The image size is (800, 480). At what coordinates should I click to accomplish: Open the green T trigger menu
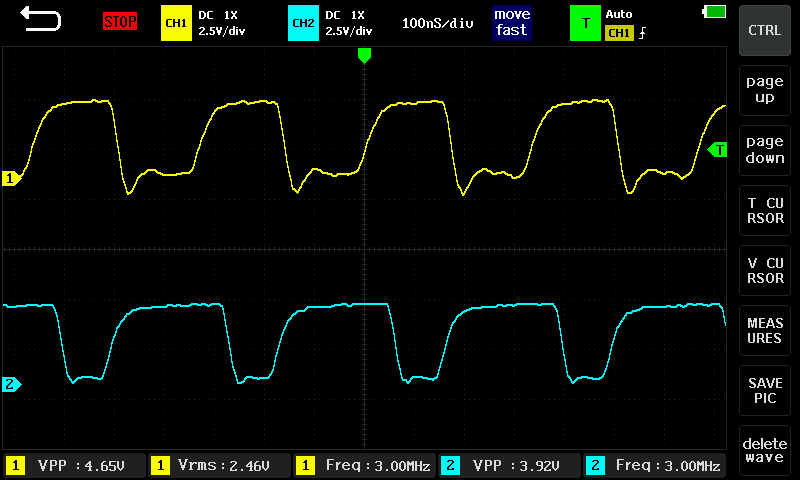[x=585, y=22]
